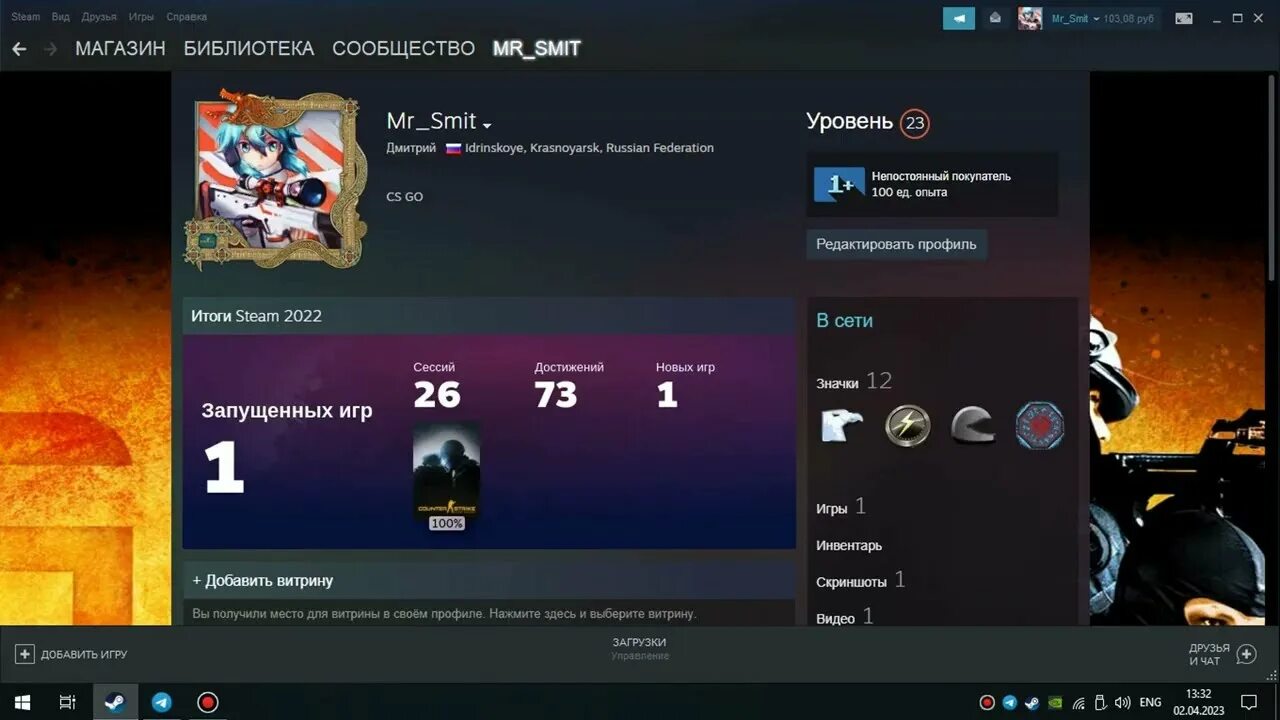Open the helmet badge

(x=973, y=425)
